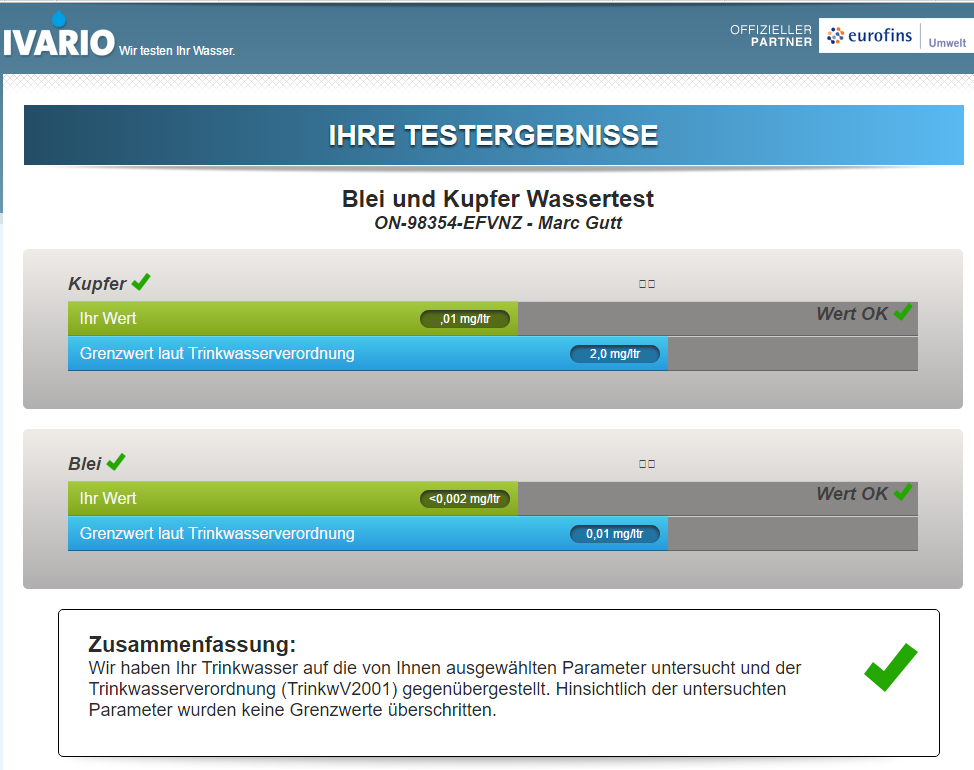Click the green 'Ihr Wert' bar for Kupfer
Viewport: 974px width, 770px height.
tap(293, 319)
